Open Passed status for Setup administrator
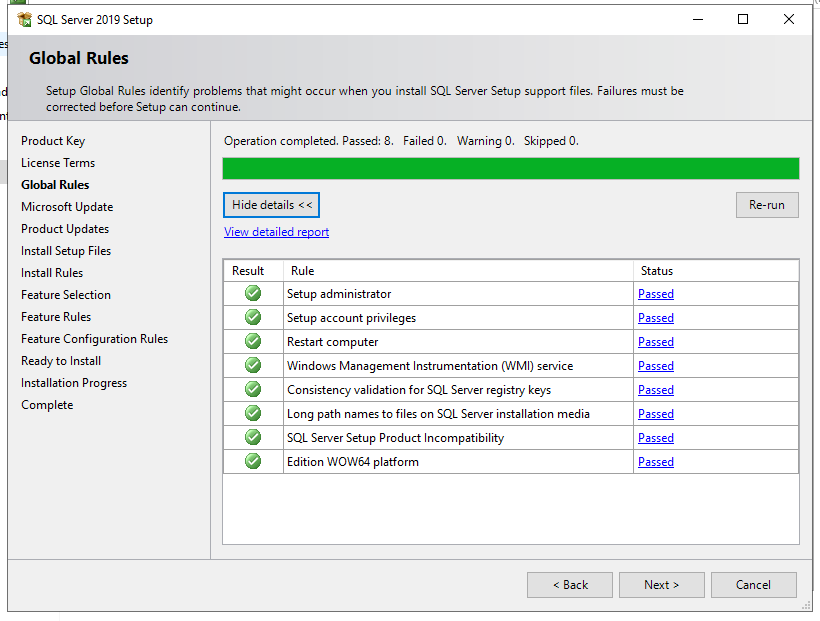This screenshot has height=621, width=820. click(x=656, y=294)
